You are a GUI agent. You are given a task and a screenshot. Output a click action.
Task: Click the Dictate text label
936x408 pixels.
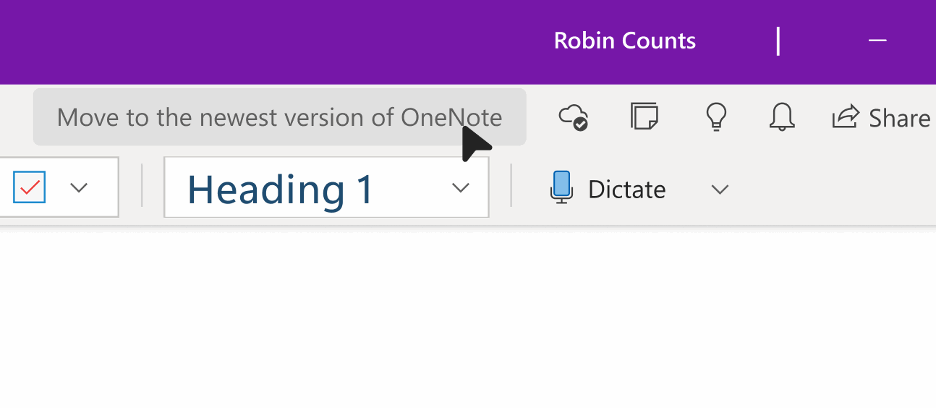627,189
